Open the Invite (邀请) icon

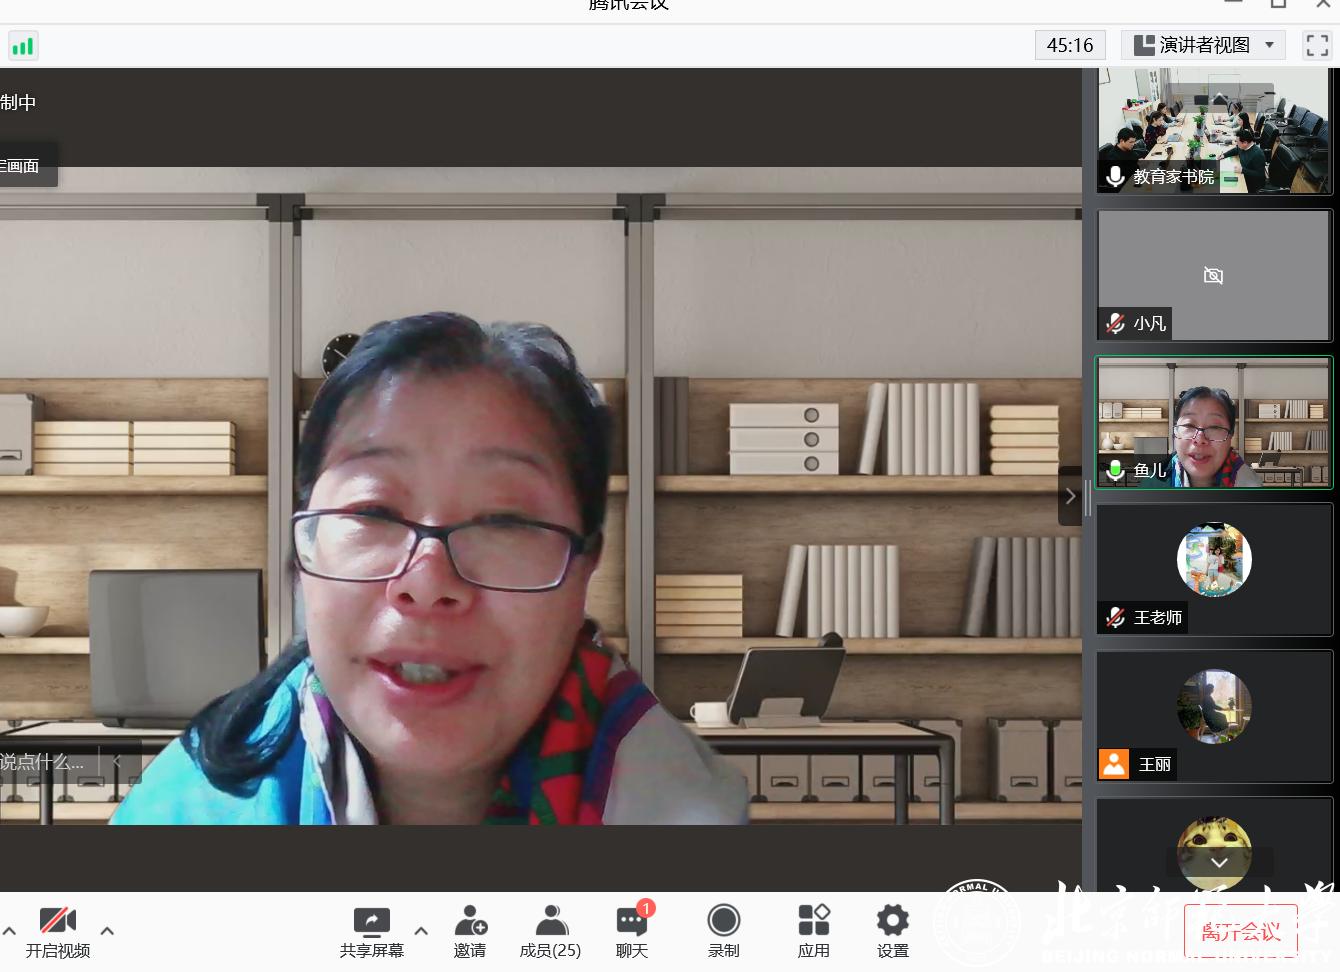point(470,931)
